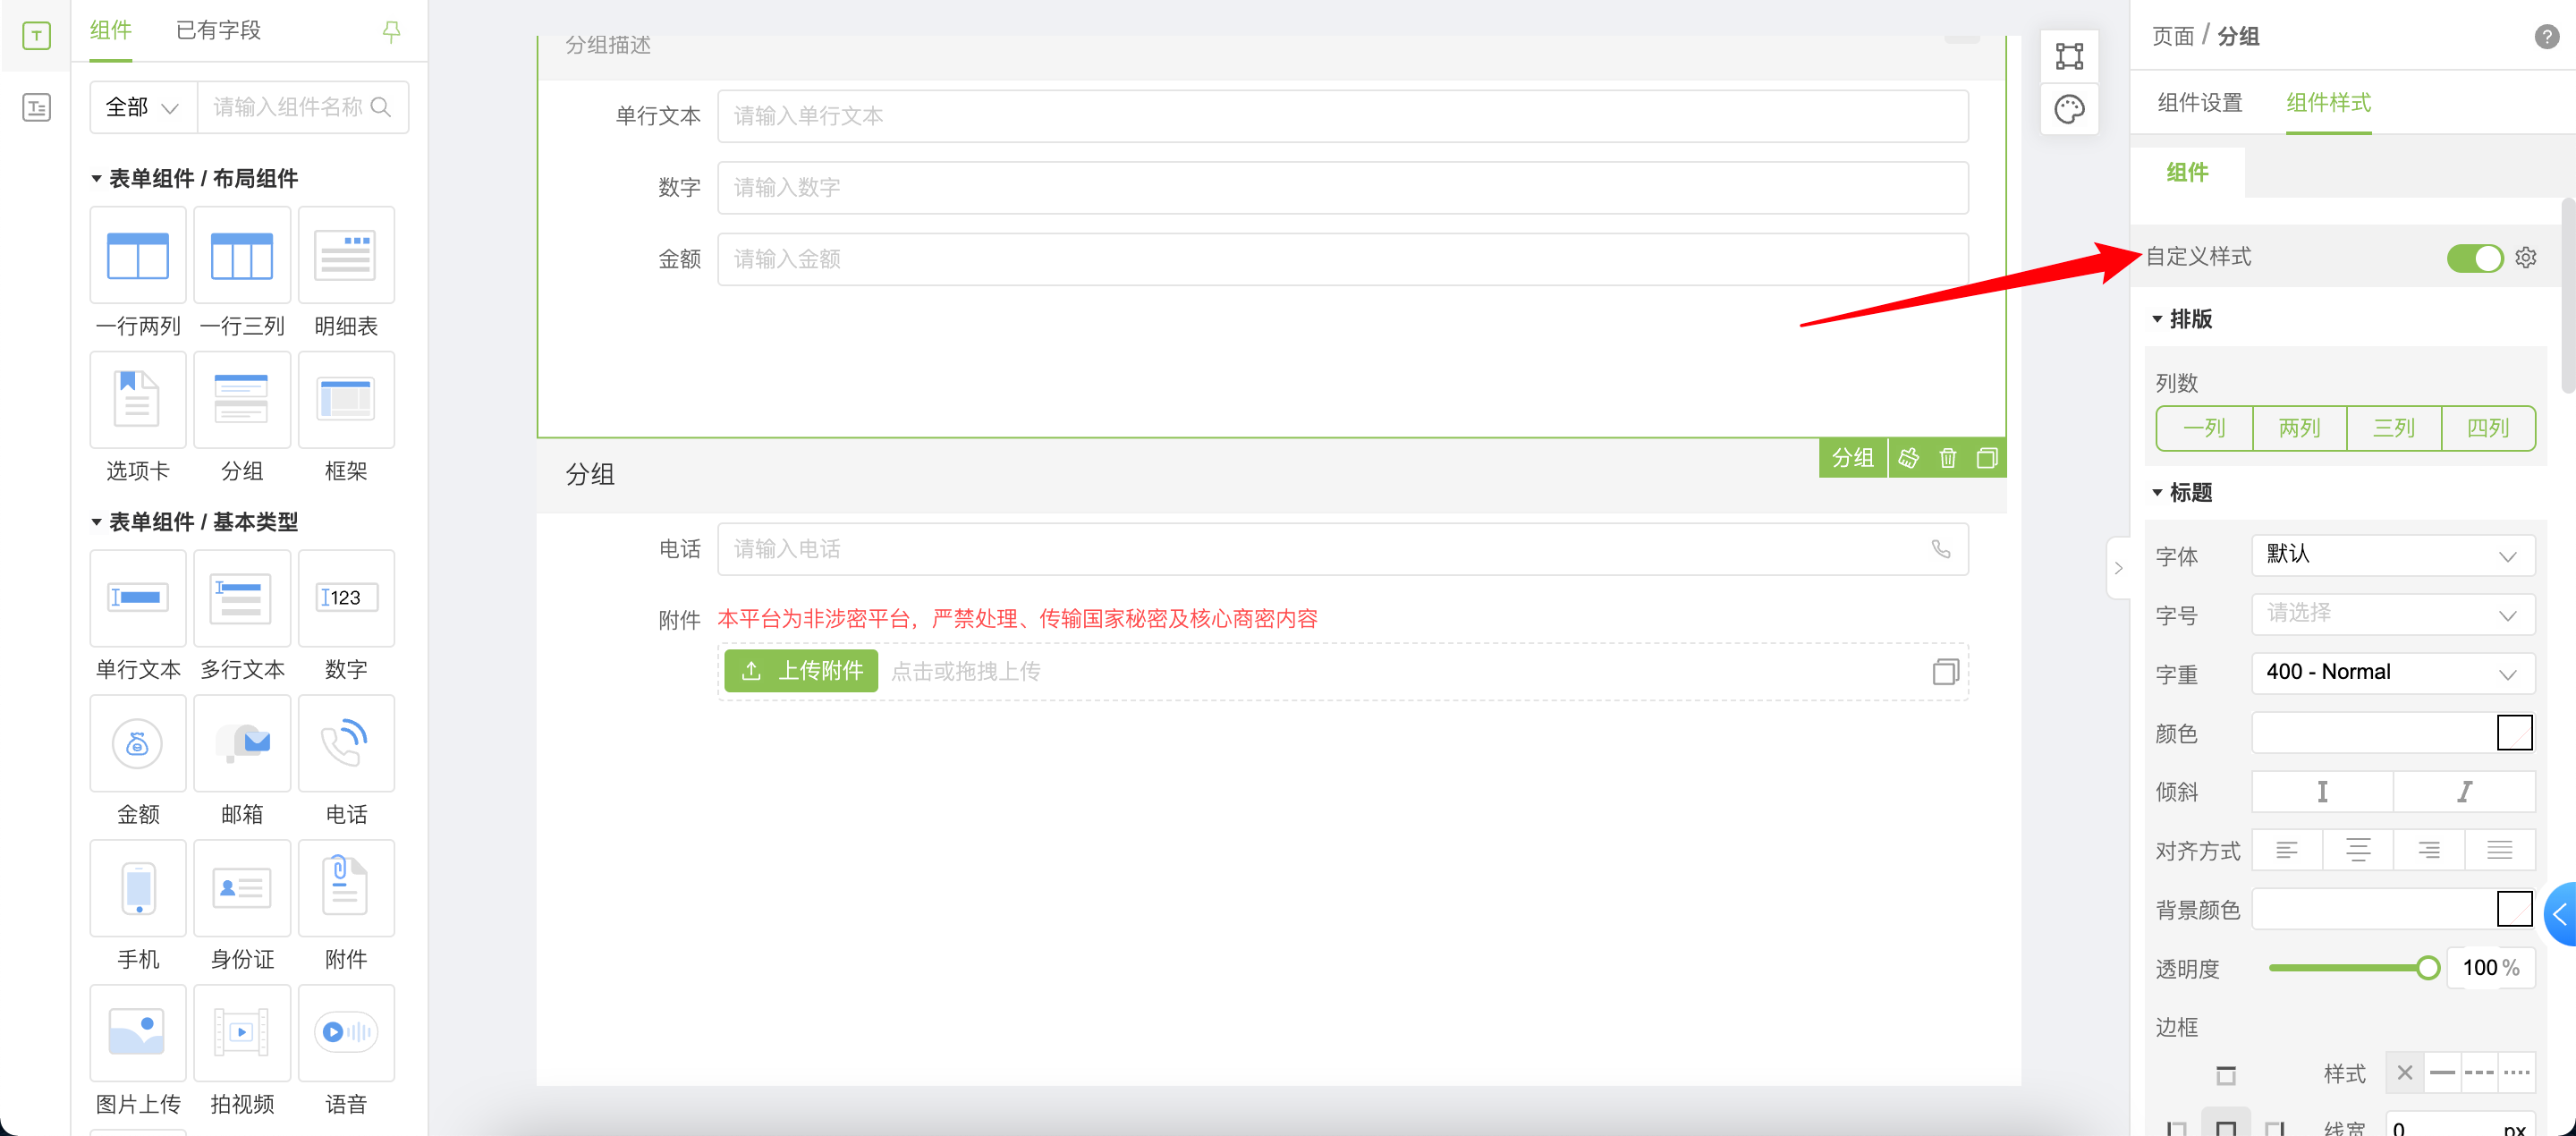Viewport: 2576px width, 1136px height.
Task: Align title text right
Action: [2429, 850]
